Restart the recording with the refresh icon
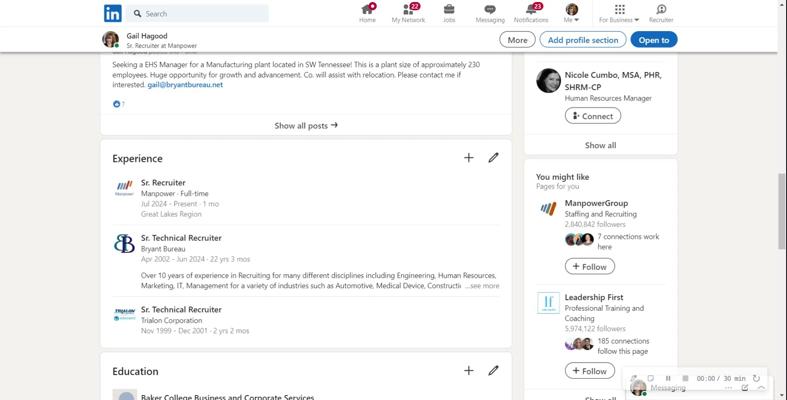The height and width of the screenshot is (400, 787). click(x=756, y=378)
